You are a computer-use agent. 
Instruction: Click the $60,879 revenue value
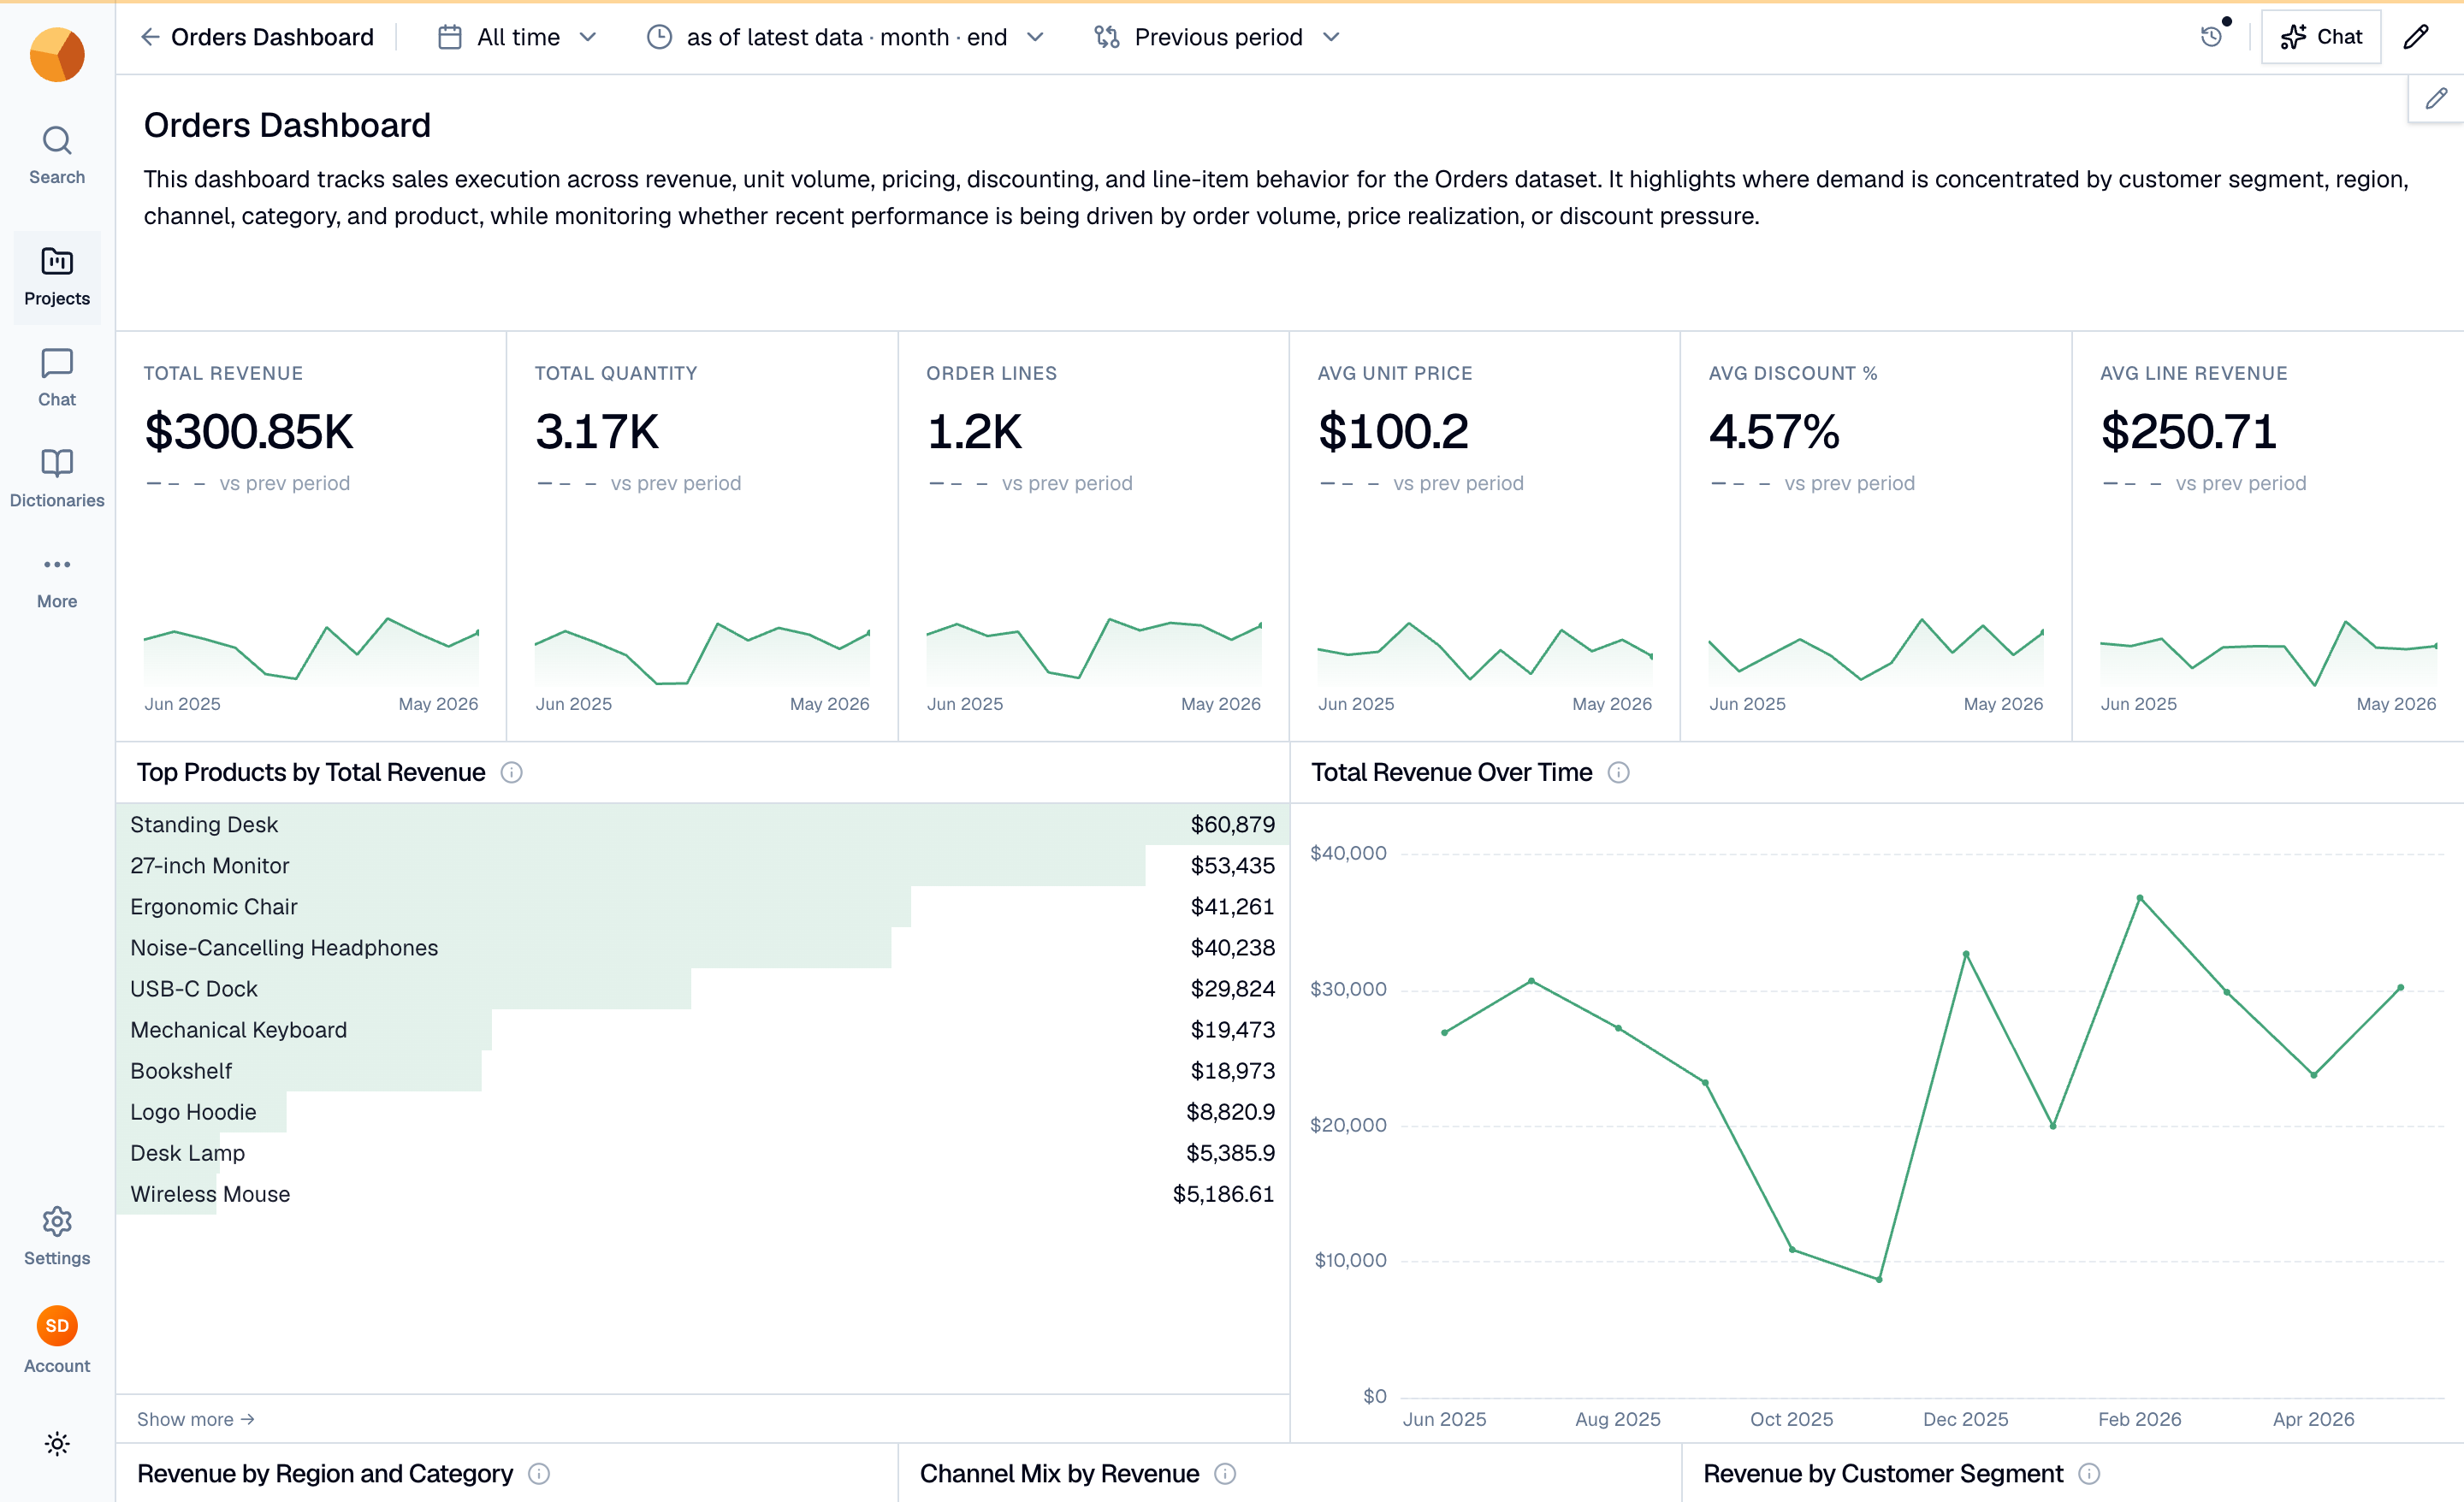[x=1232, y=824]
